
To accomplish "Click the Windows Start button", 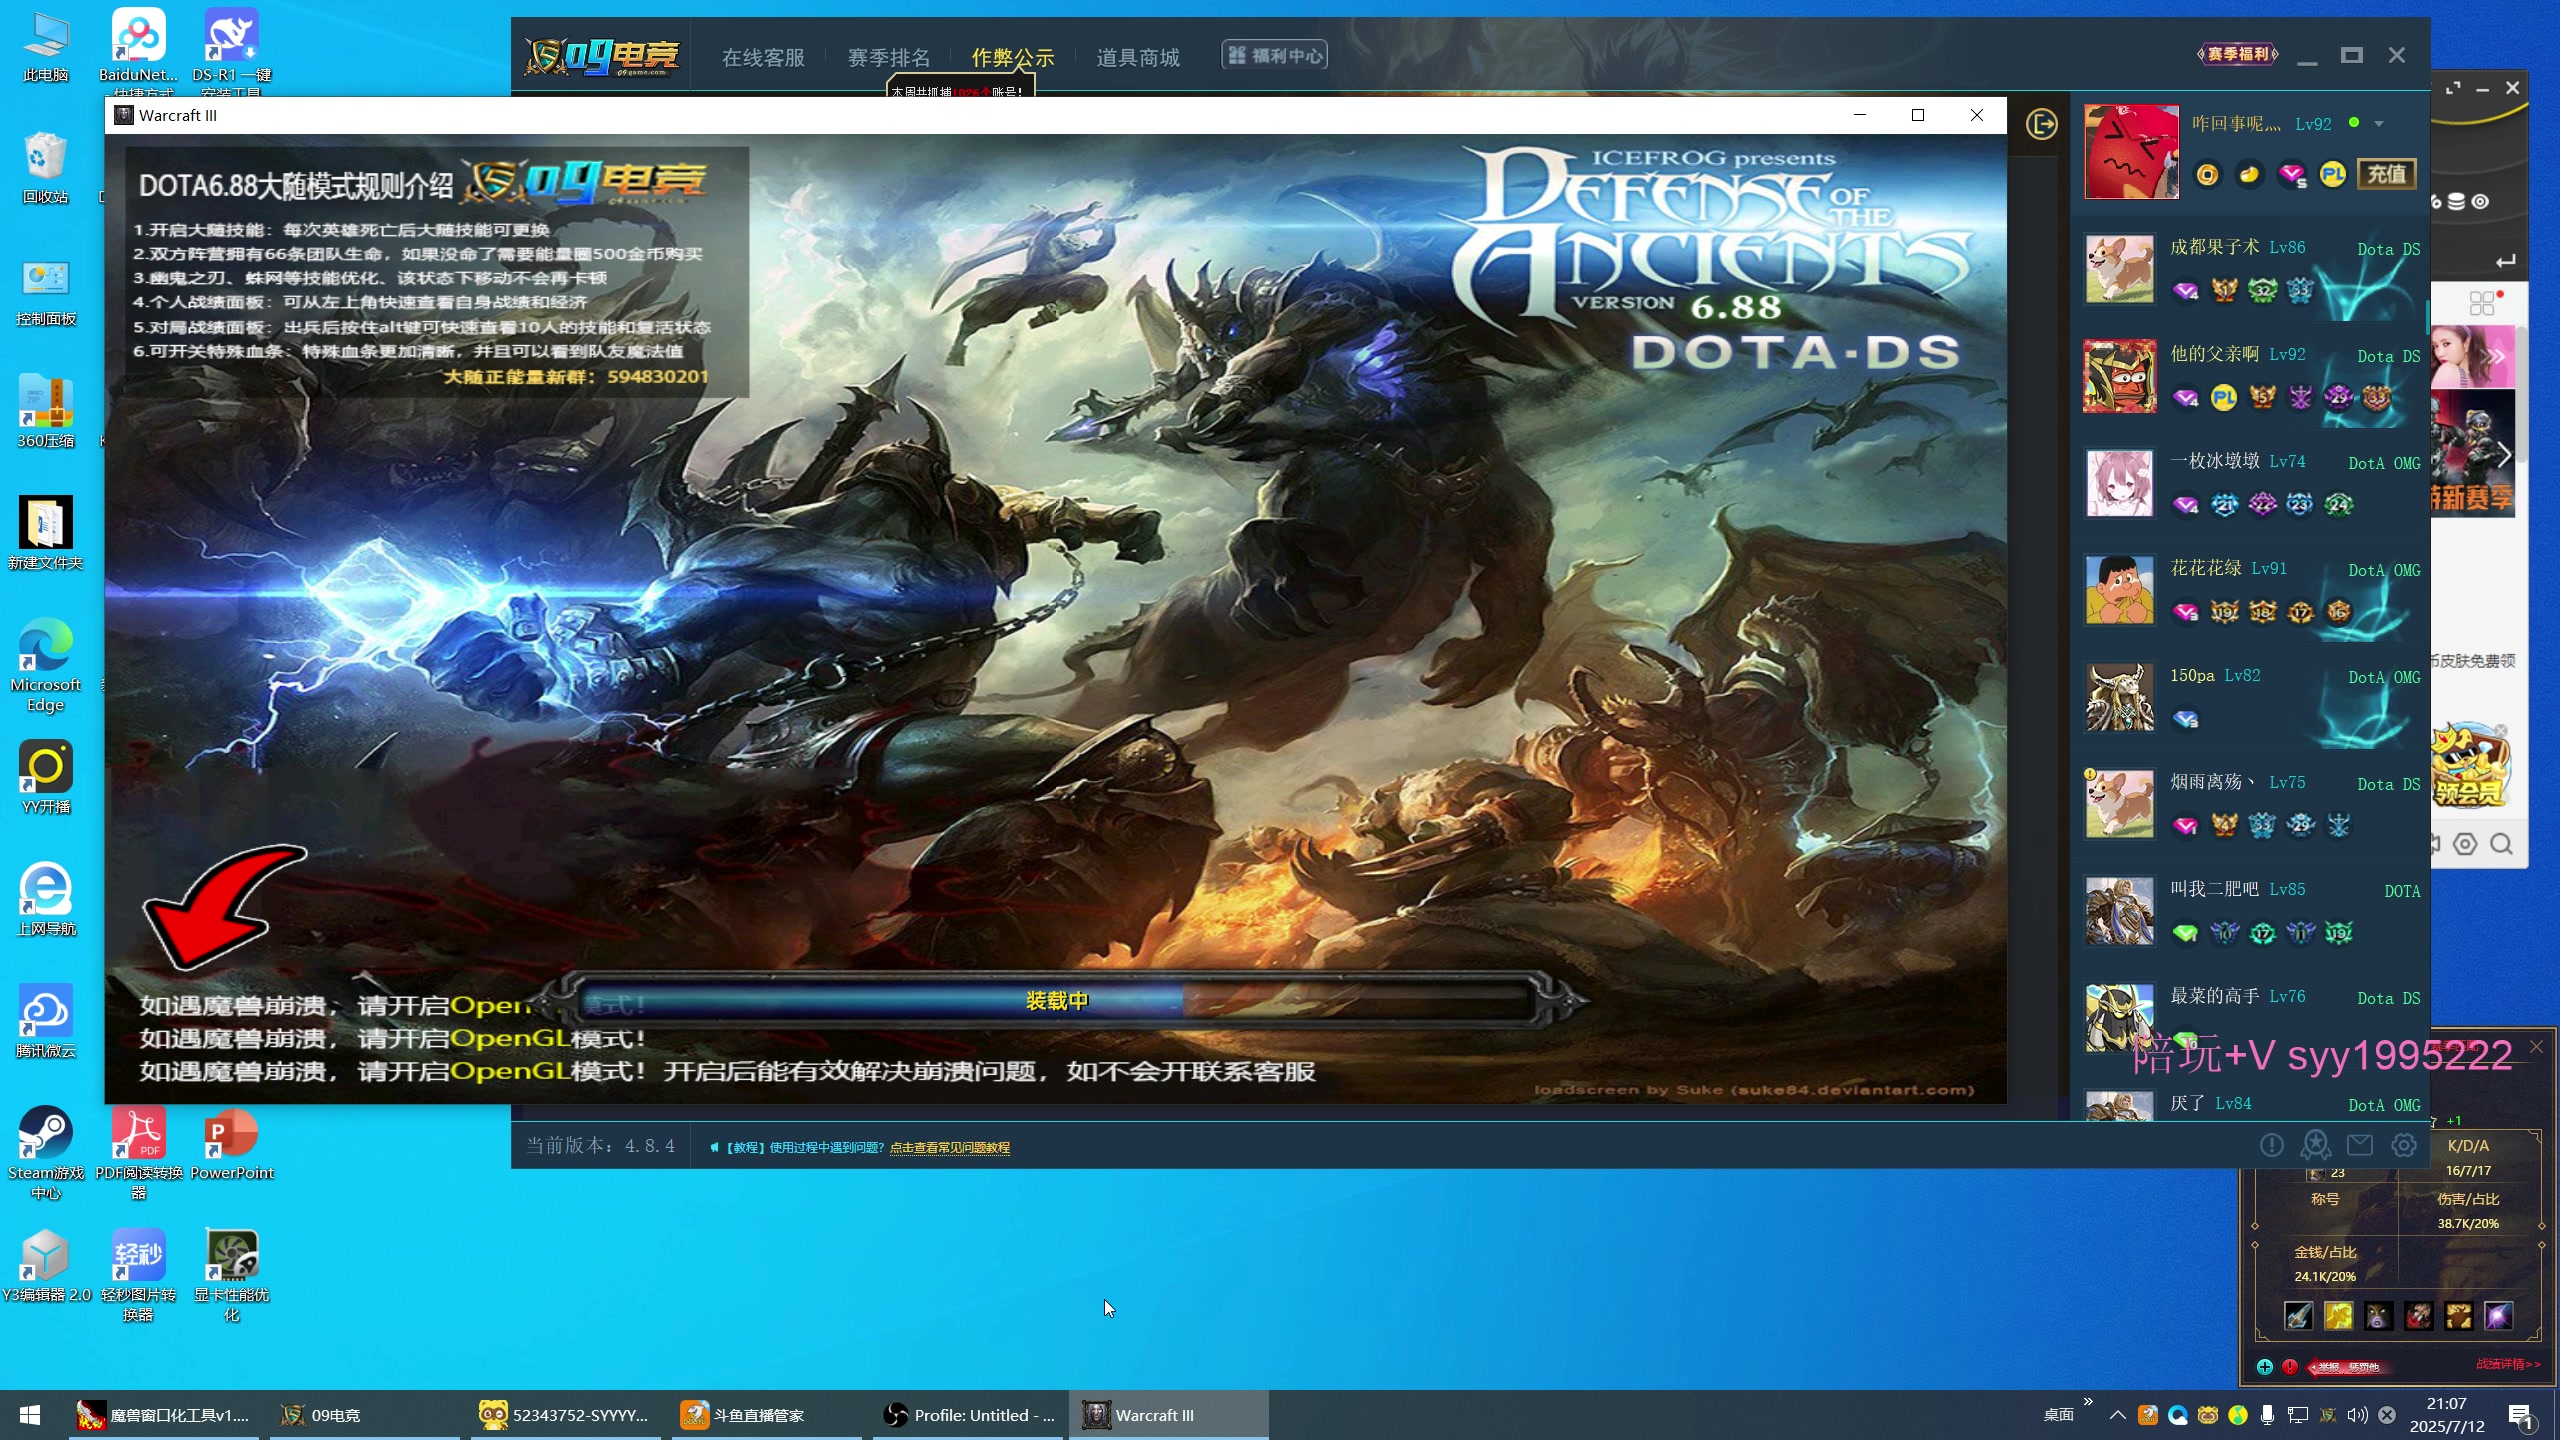I will point(30,1415).
